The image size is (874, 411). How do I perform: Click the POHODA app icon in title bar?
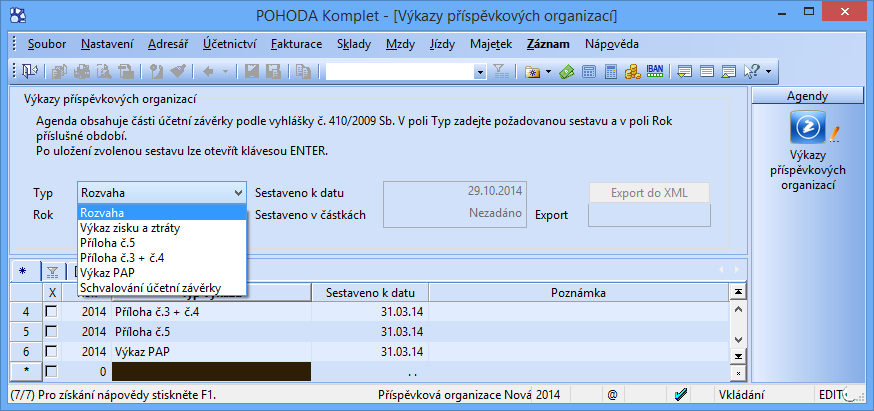click(18, 16)
